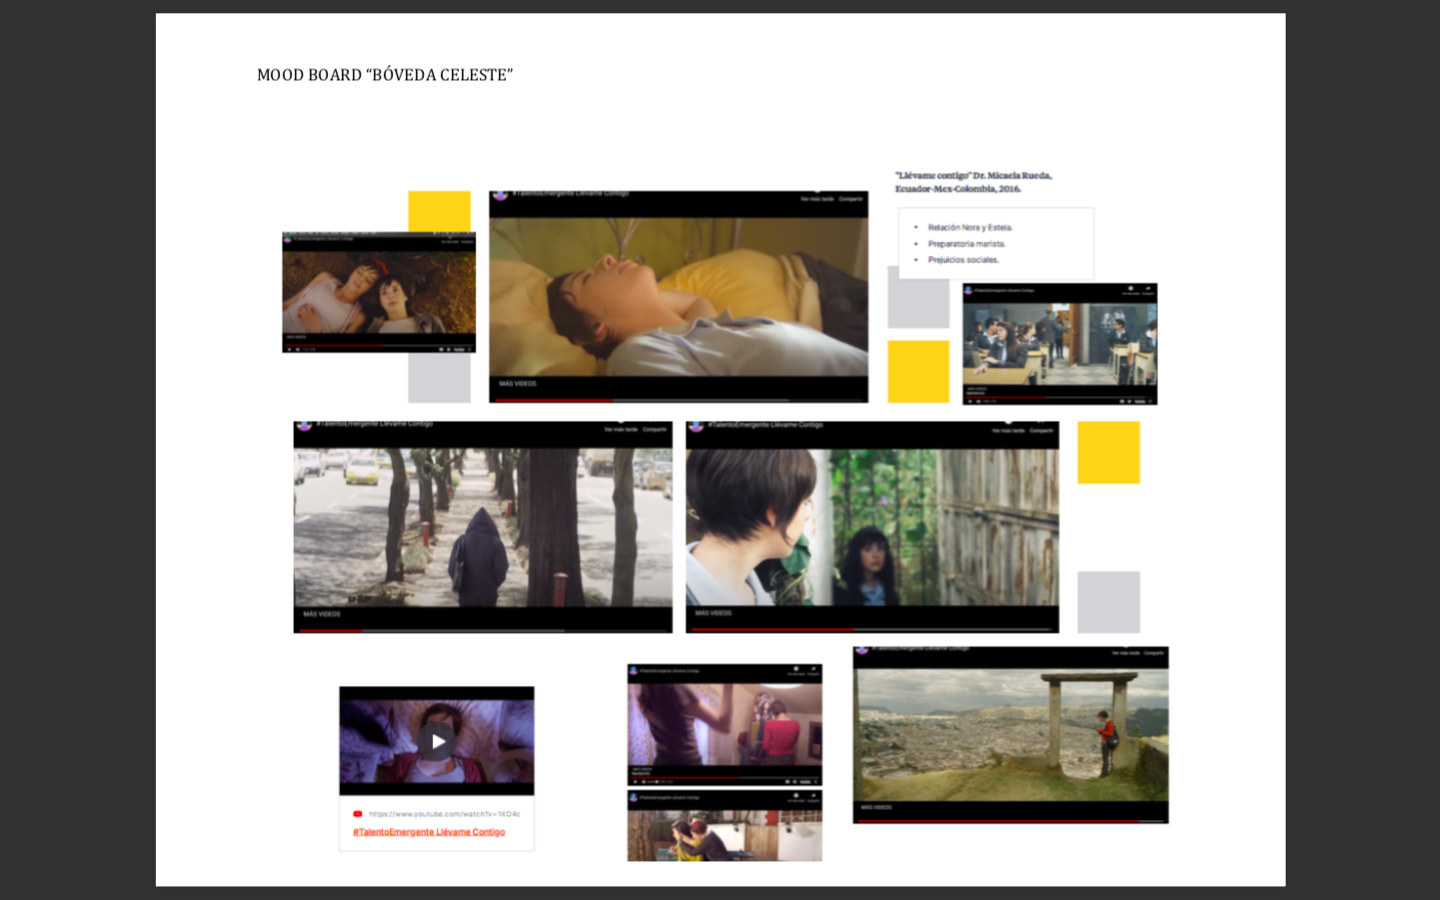Click the channel avatar on the street walking video
This screenshot has width=1440, height=900.
pyautogui.click(x=304, y=425)
